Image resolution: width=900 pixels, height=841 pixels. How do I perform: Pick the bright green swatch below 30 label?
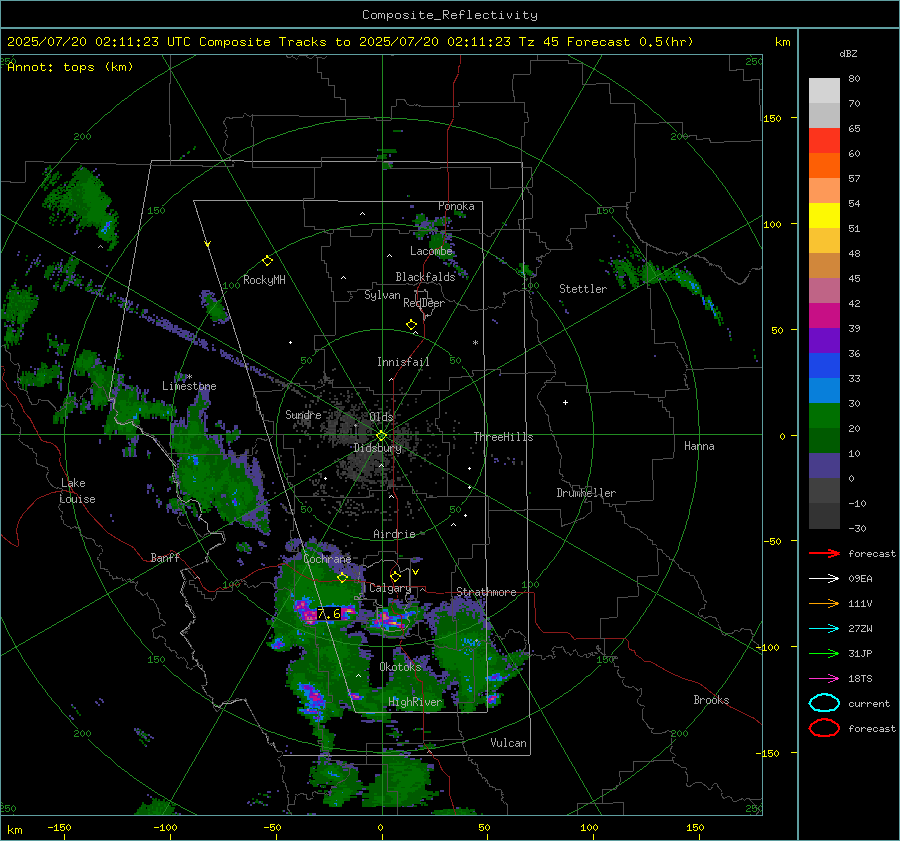[824, 416]
